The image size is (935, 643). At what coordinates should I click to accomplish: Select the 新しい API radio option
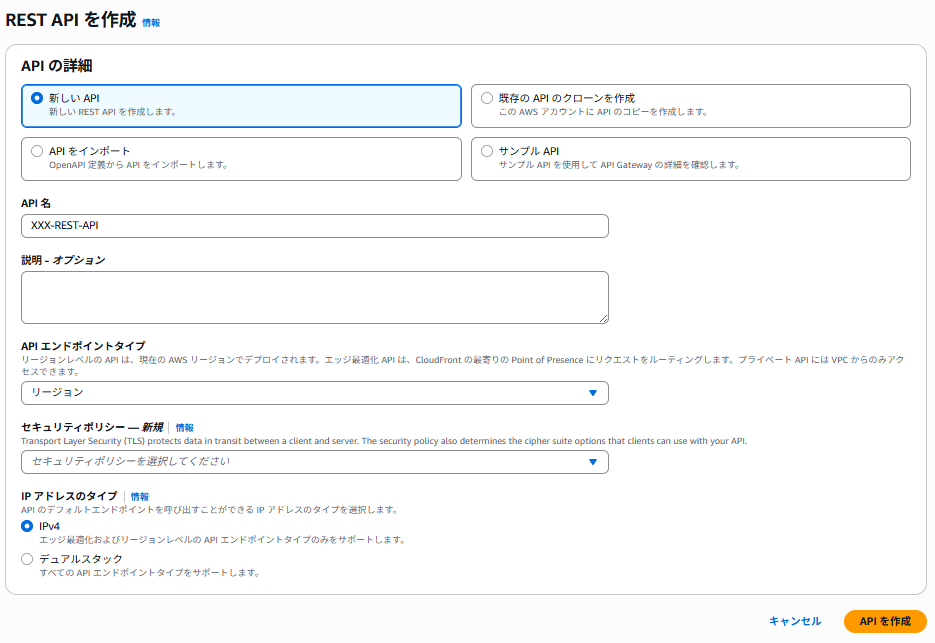[x=37, y=98]
